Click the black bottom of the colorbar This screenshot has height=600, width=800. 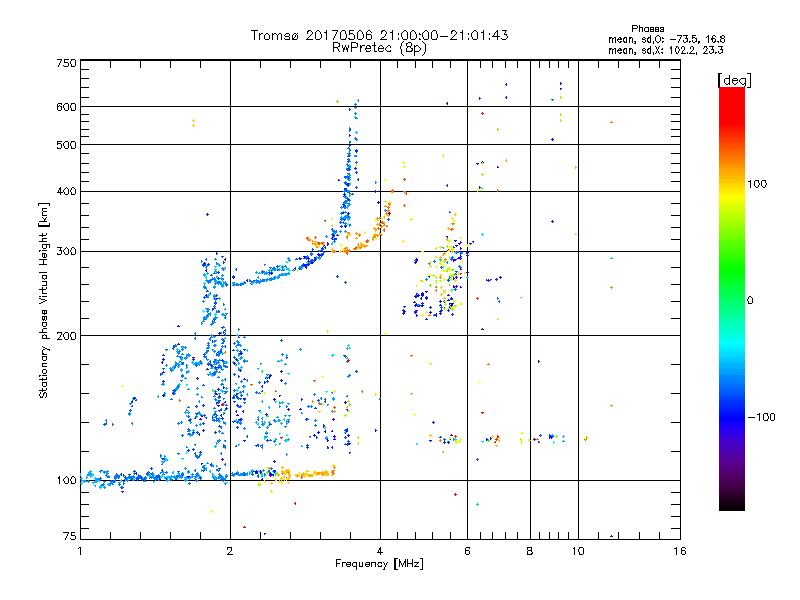coord(732,503)
